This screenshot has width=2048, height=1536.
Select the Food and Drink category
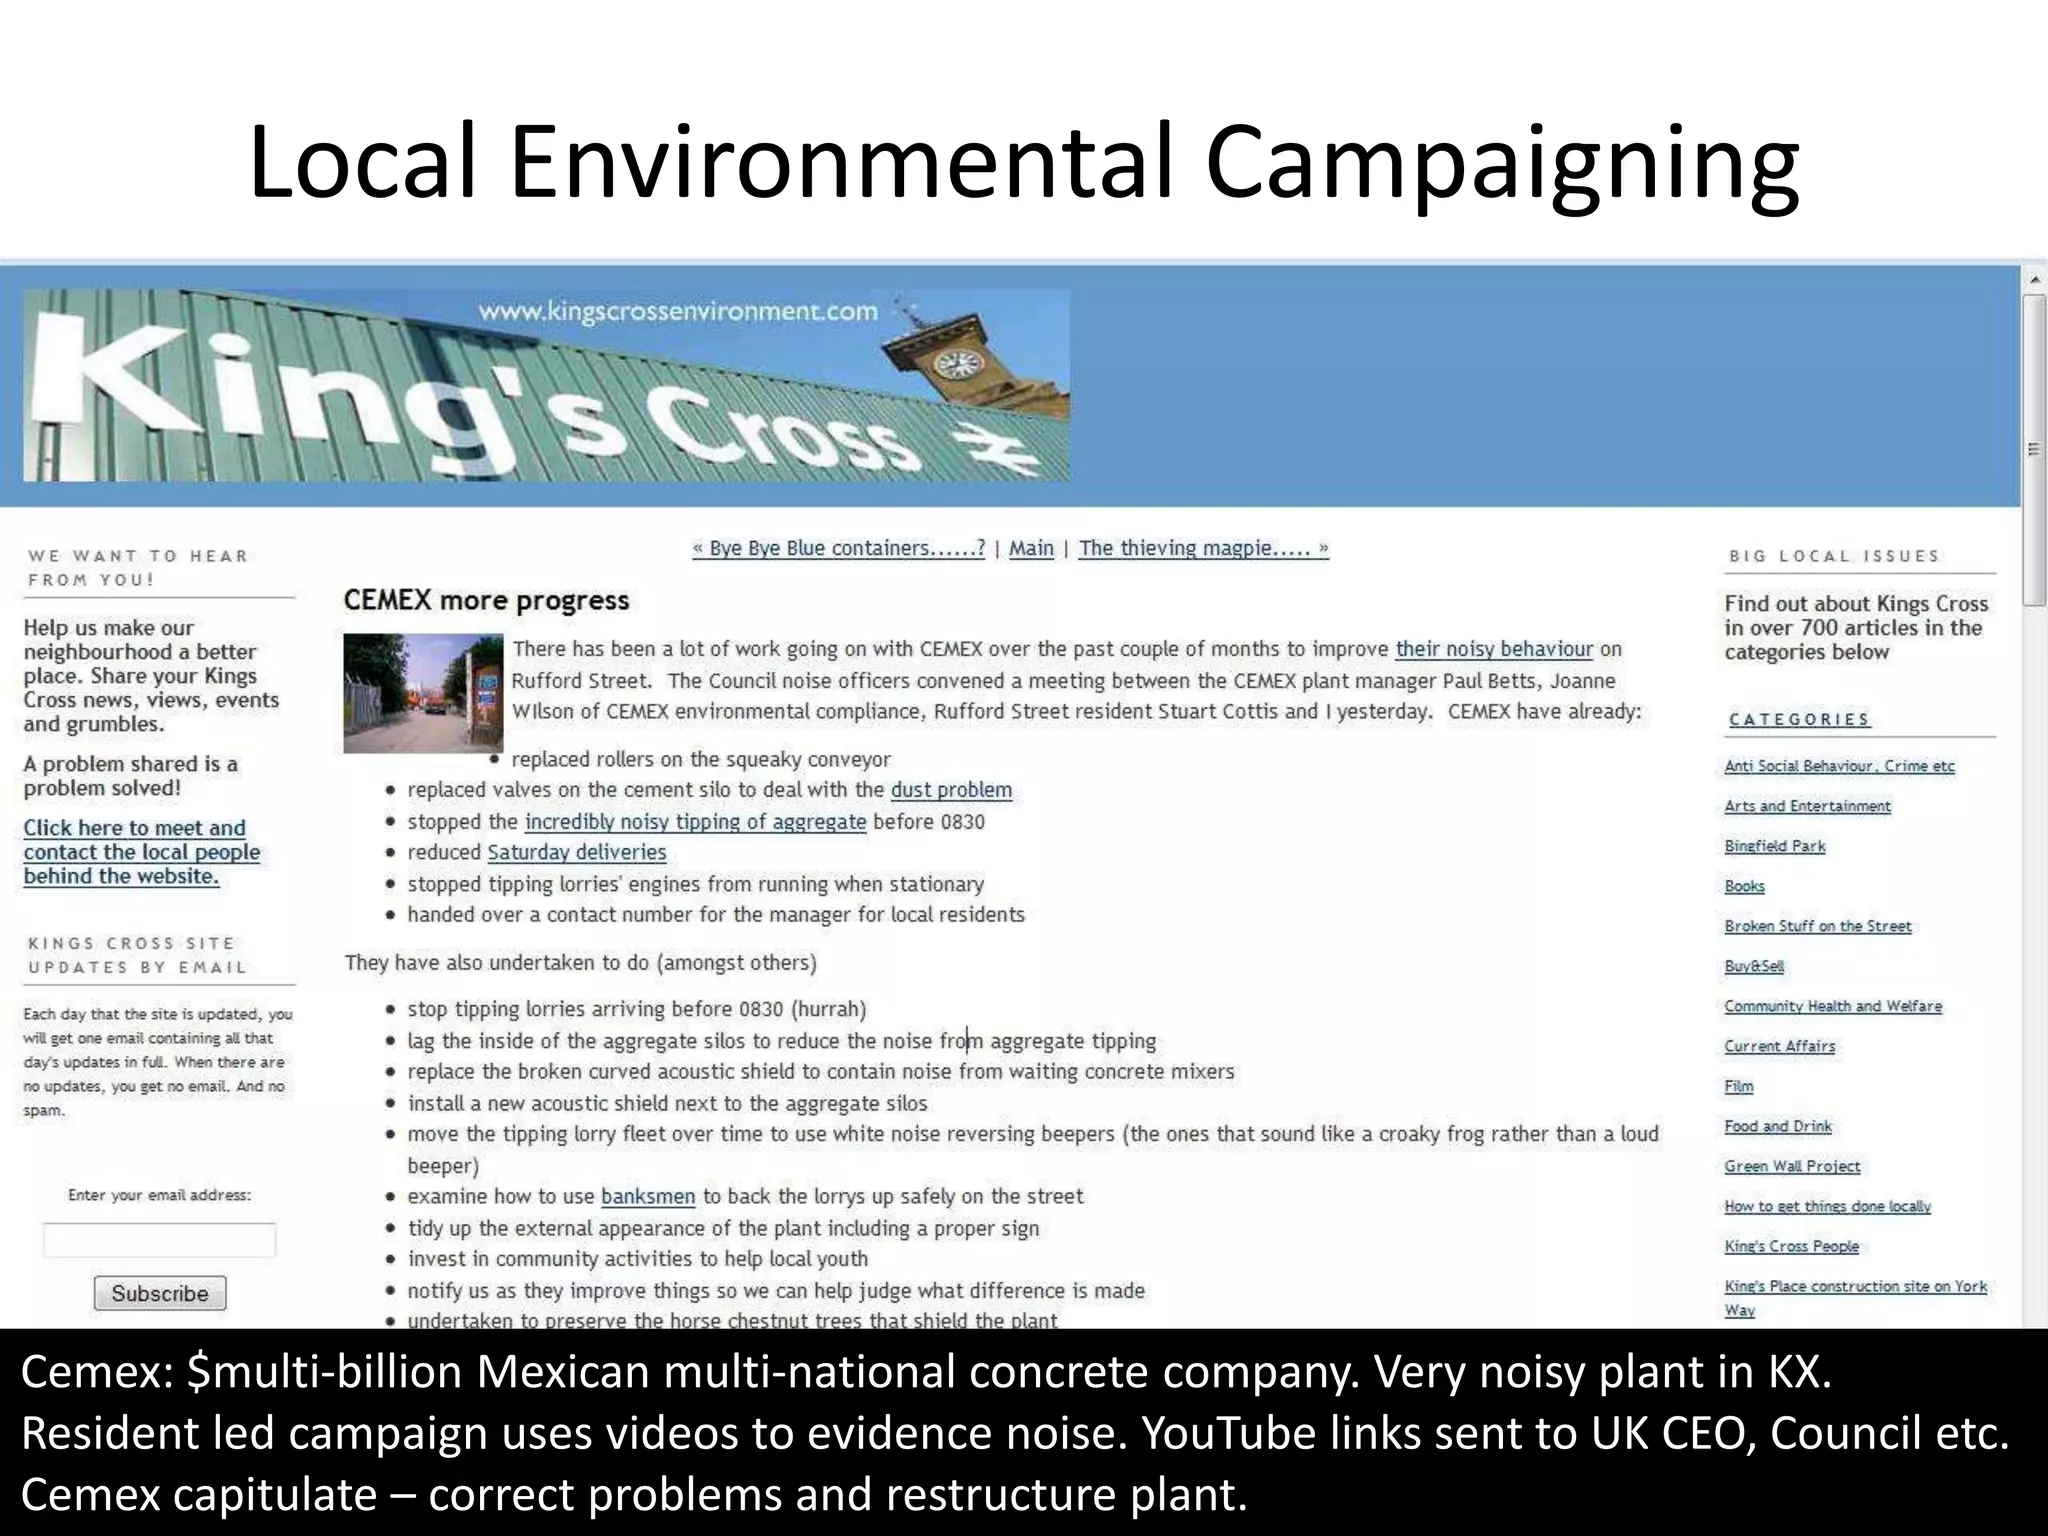click(x=1777, y=1126)
